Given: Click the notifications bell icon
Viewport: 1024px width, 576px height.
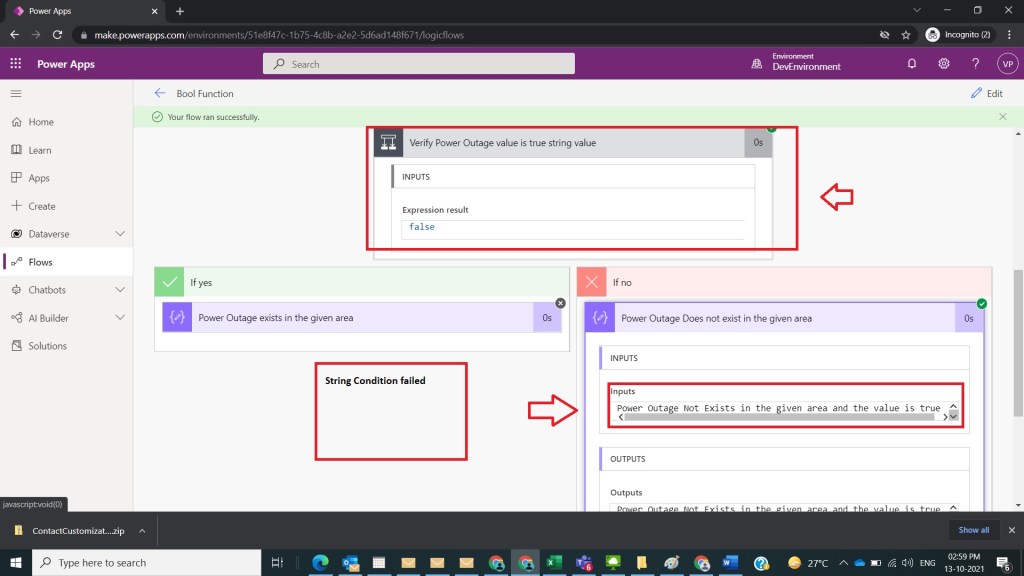Looking at the screenshot, I should click(911, 64).
